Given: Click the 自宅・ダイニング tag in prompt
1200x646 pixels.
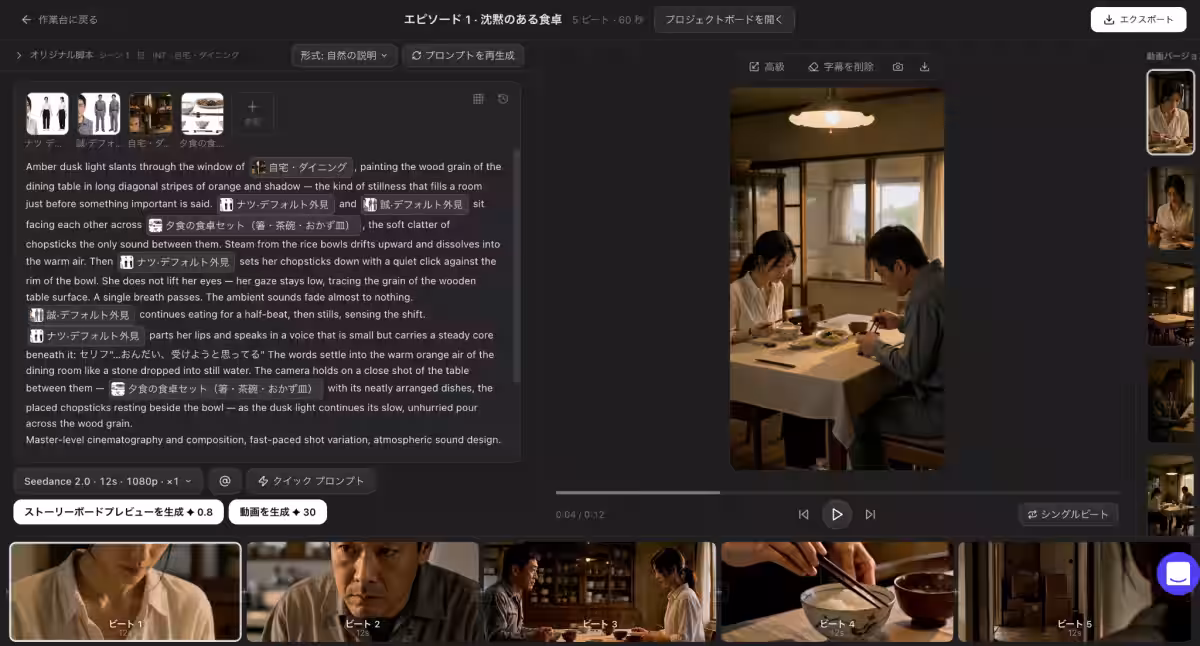Looking at the screenshot, I should [x=301, y=167].
